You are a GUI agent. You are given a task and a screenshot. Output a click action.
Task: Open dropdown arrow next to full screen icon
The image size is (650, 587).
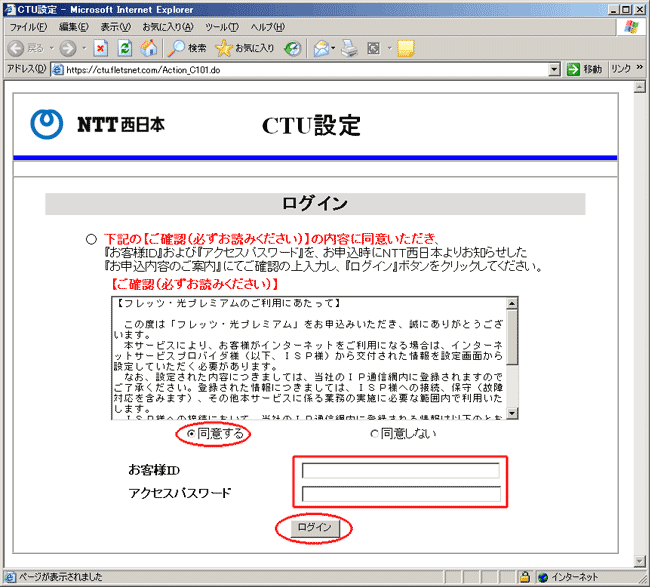(x=389, y=48)
